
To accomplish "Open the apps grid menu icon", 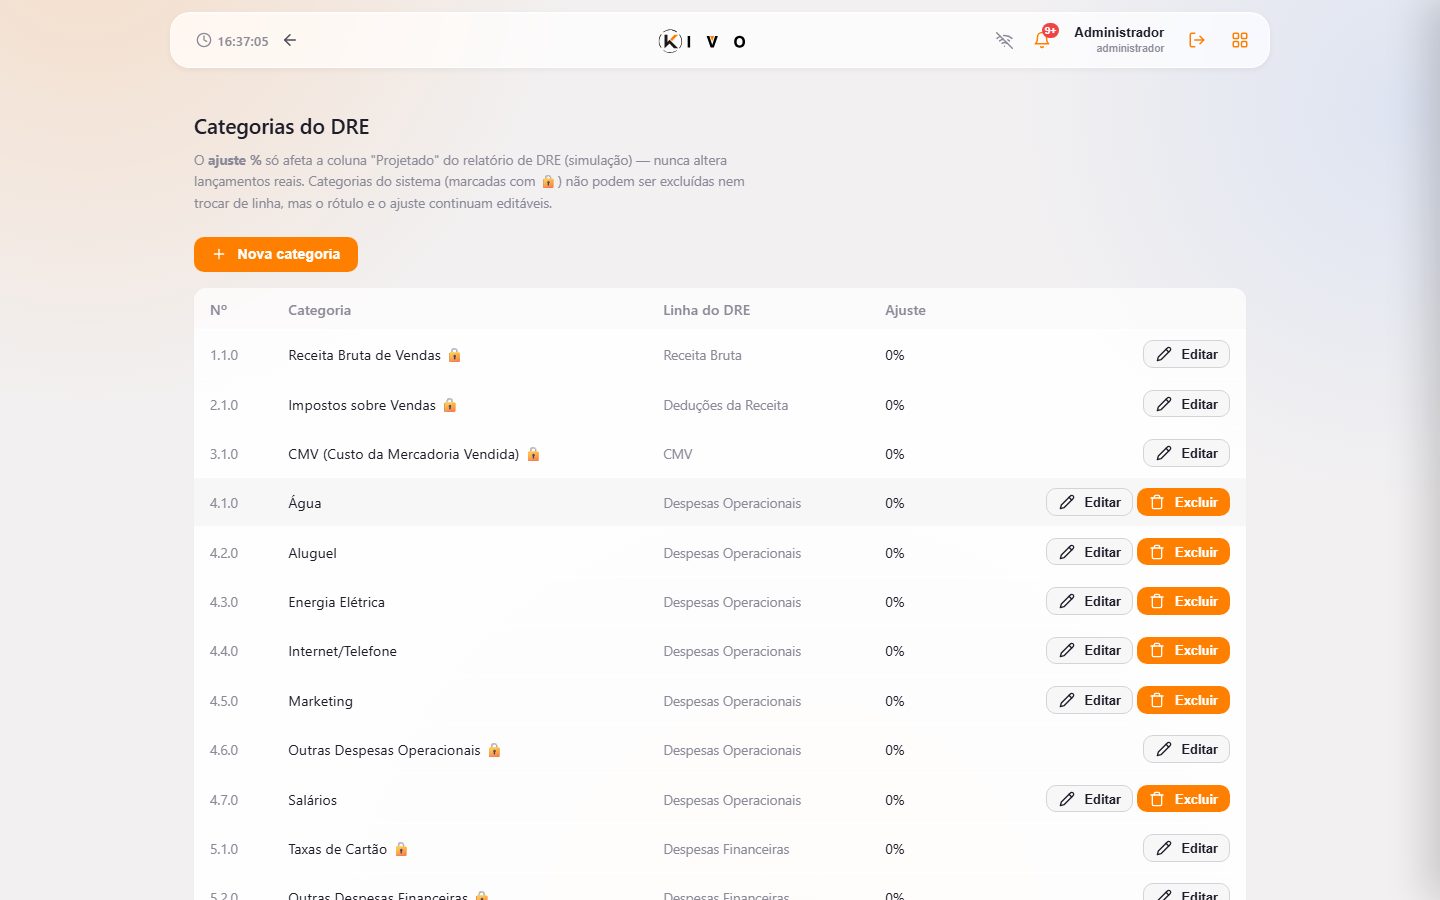I will (x=1240, y=40).
